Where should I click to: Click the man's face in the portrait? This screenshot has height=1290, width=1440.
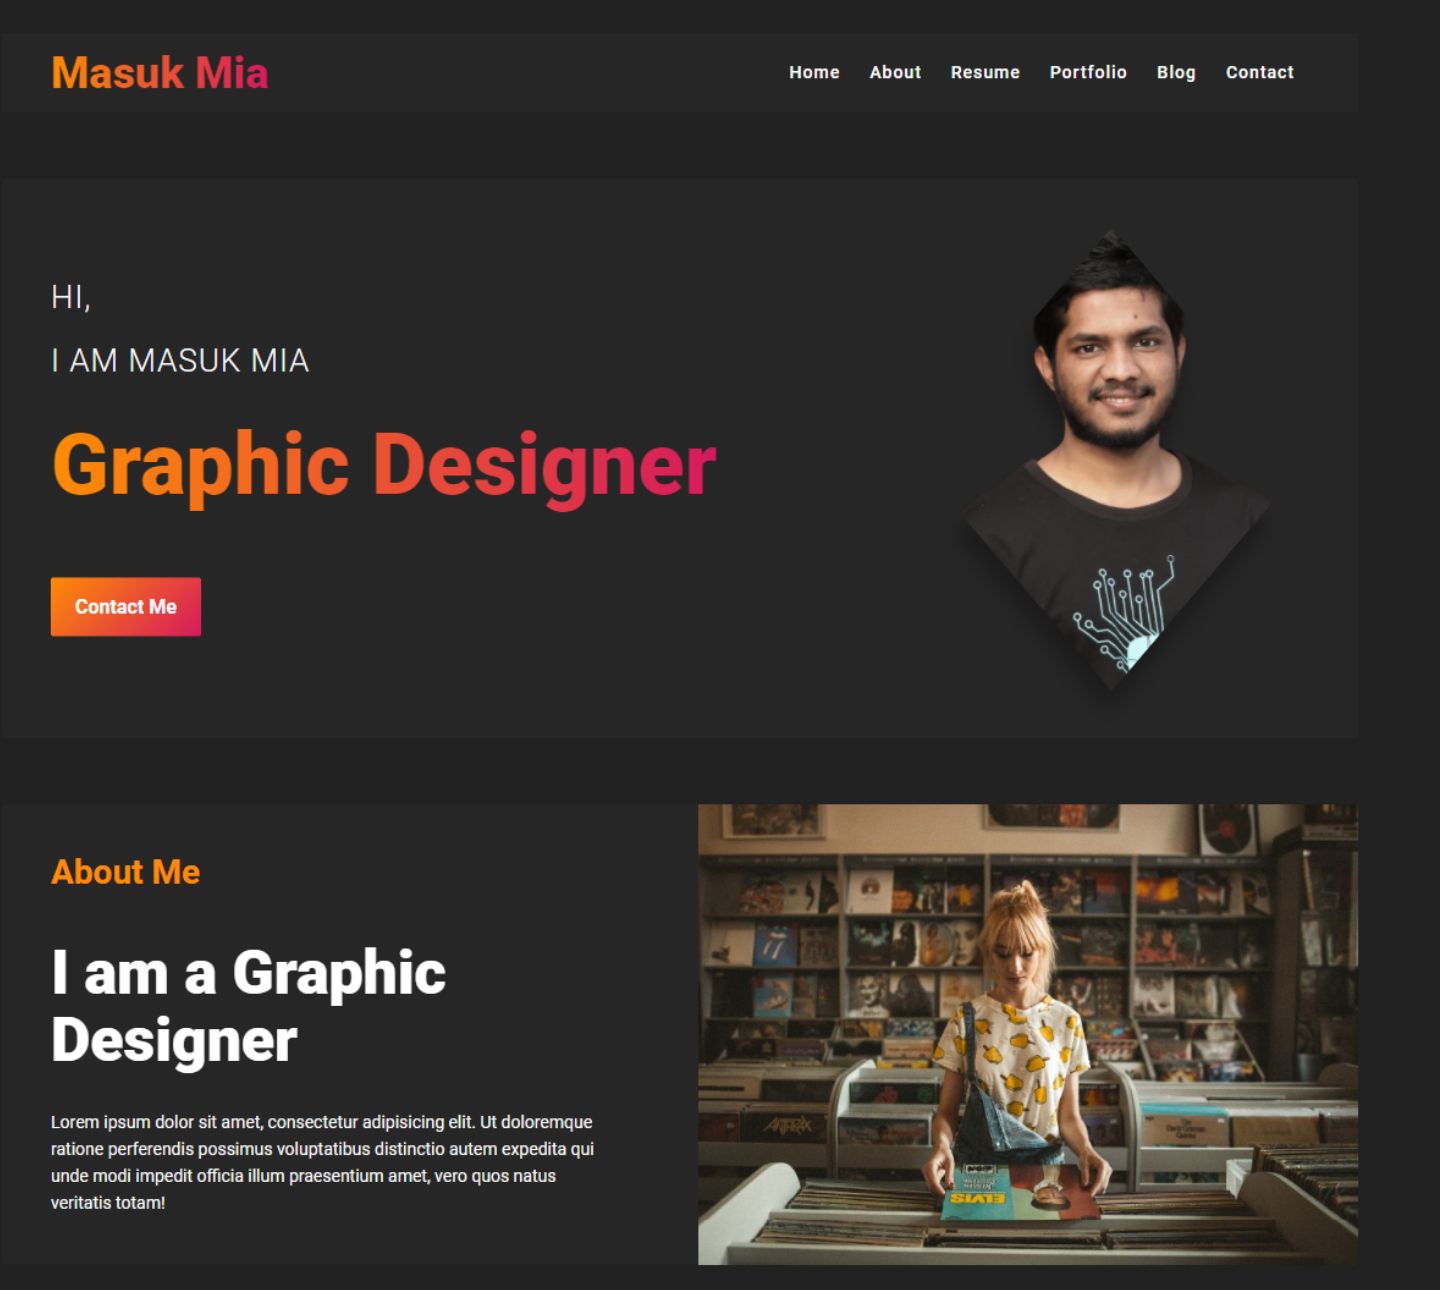[x=1118, y=368]
